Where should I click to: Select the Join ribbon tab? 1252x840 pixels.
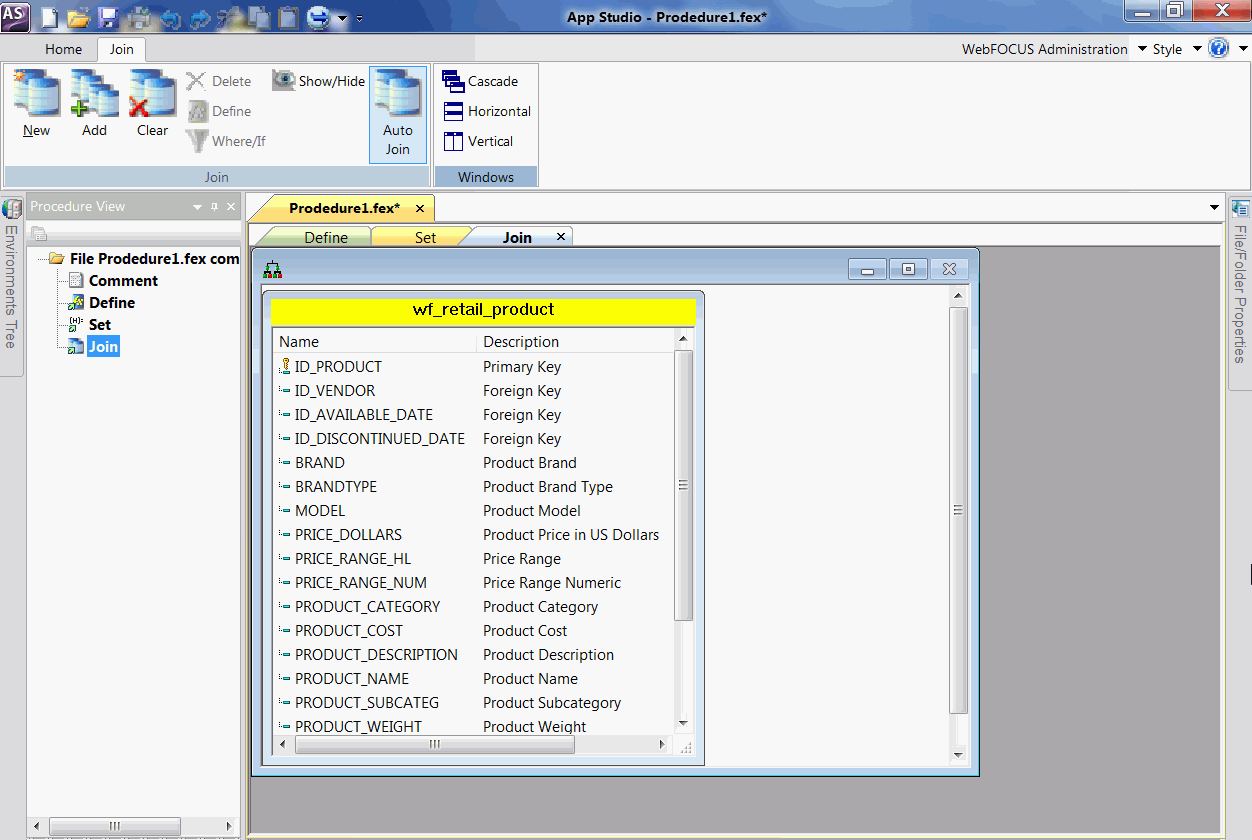(122, 49)
